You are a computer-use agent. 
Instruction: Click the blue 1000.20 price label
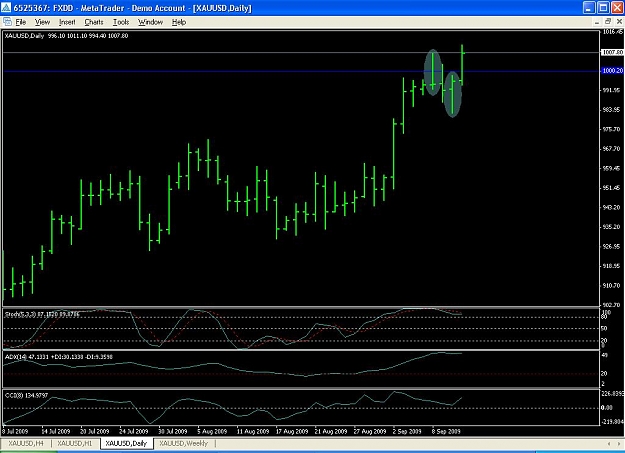click(x=612, y=71)
